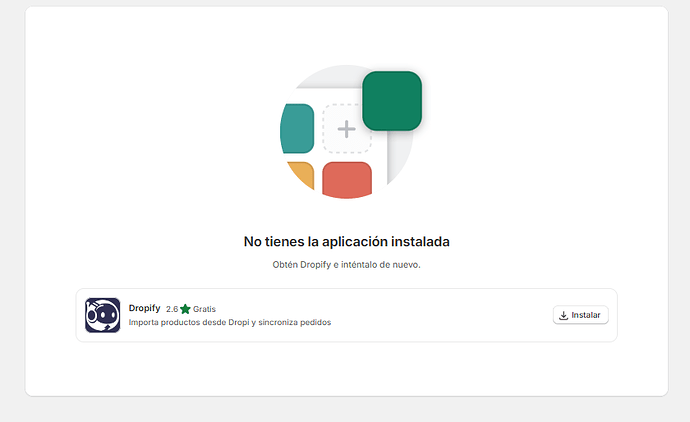
Task: Click 'Importa productos desde Dropi' description
Action: (230, 322)
